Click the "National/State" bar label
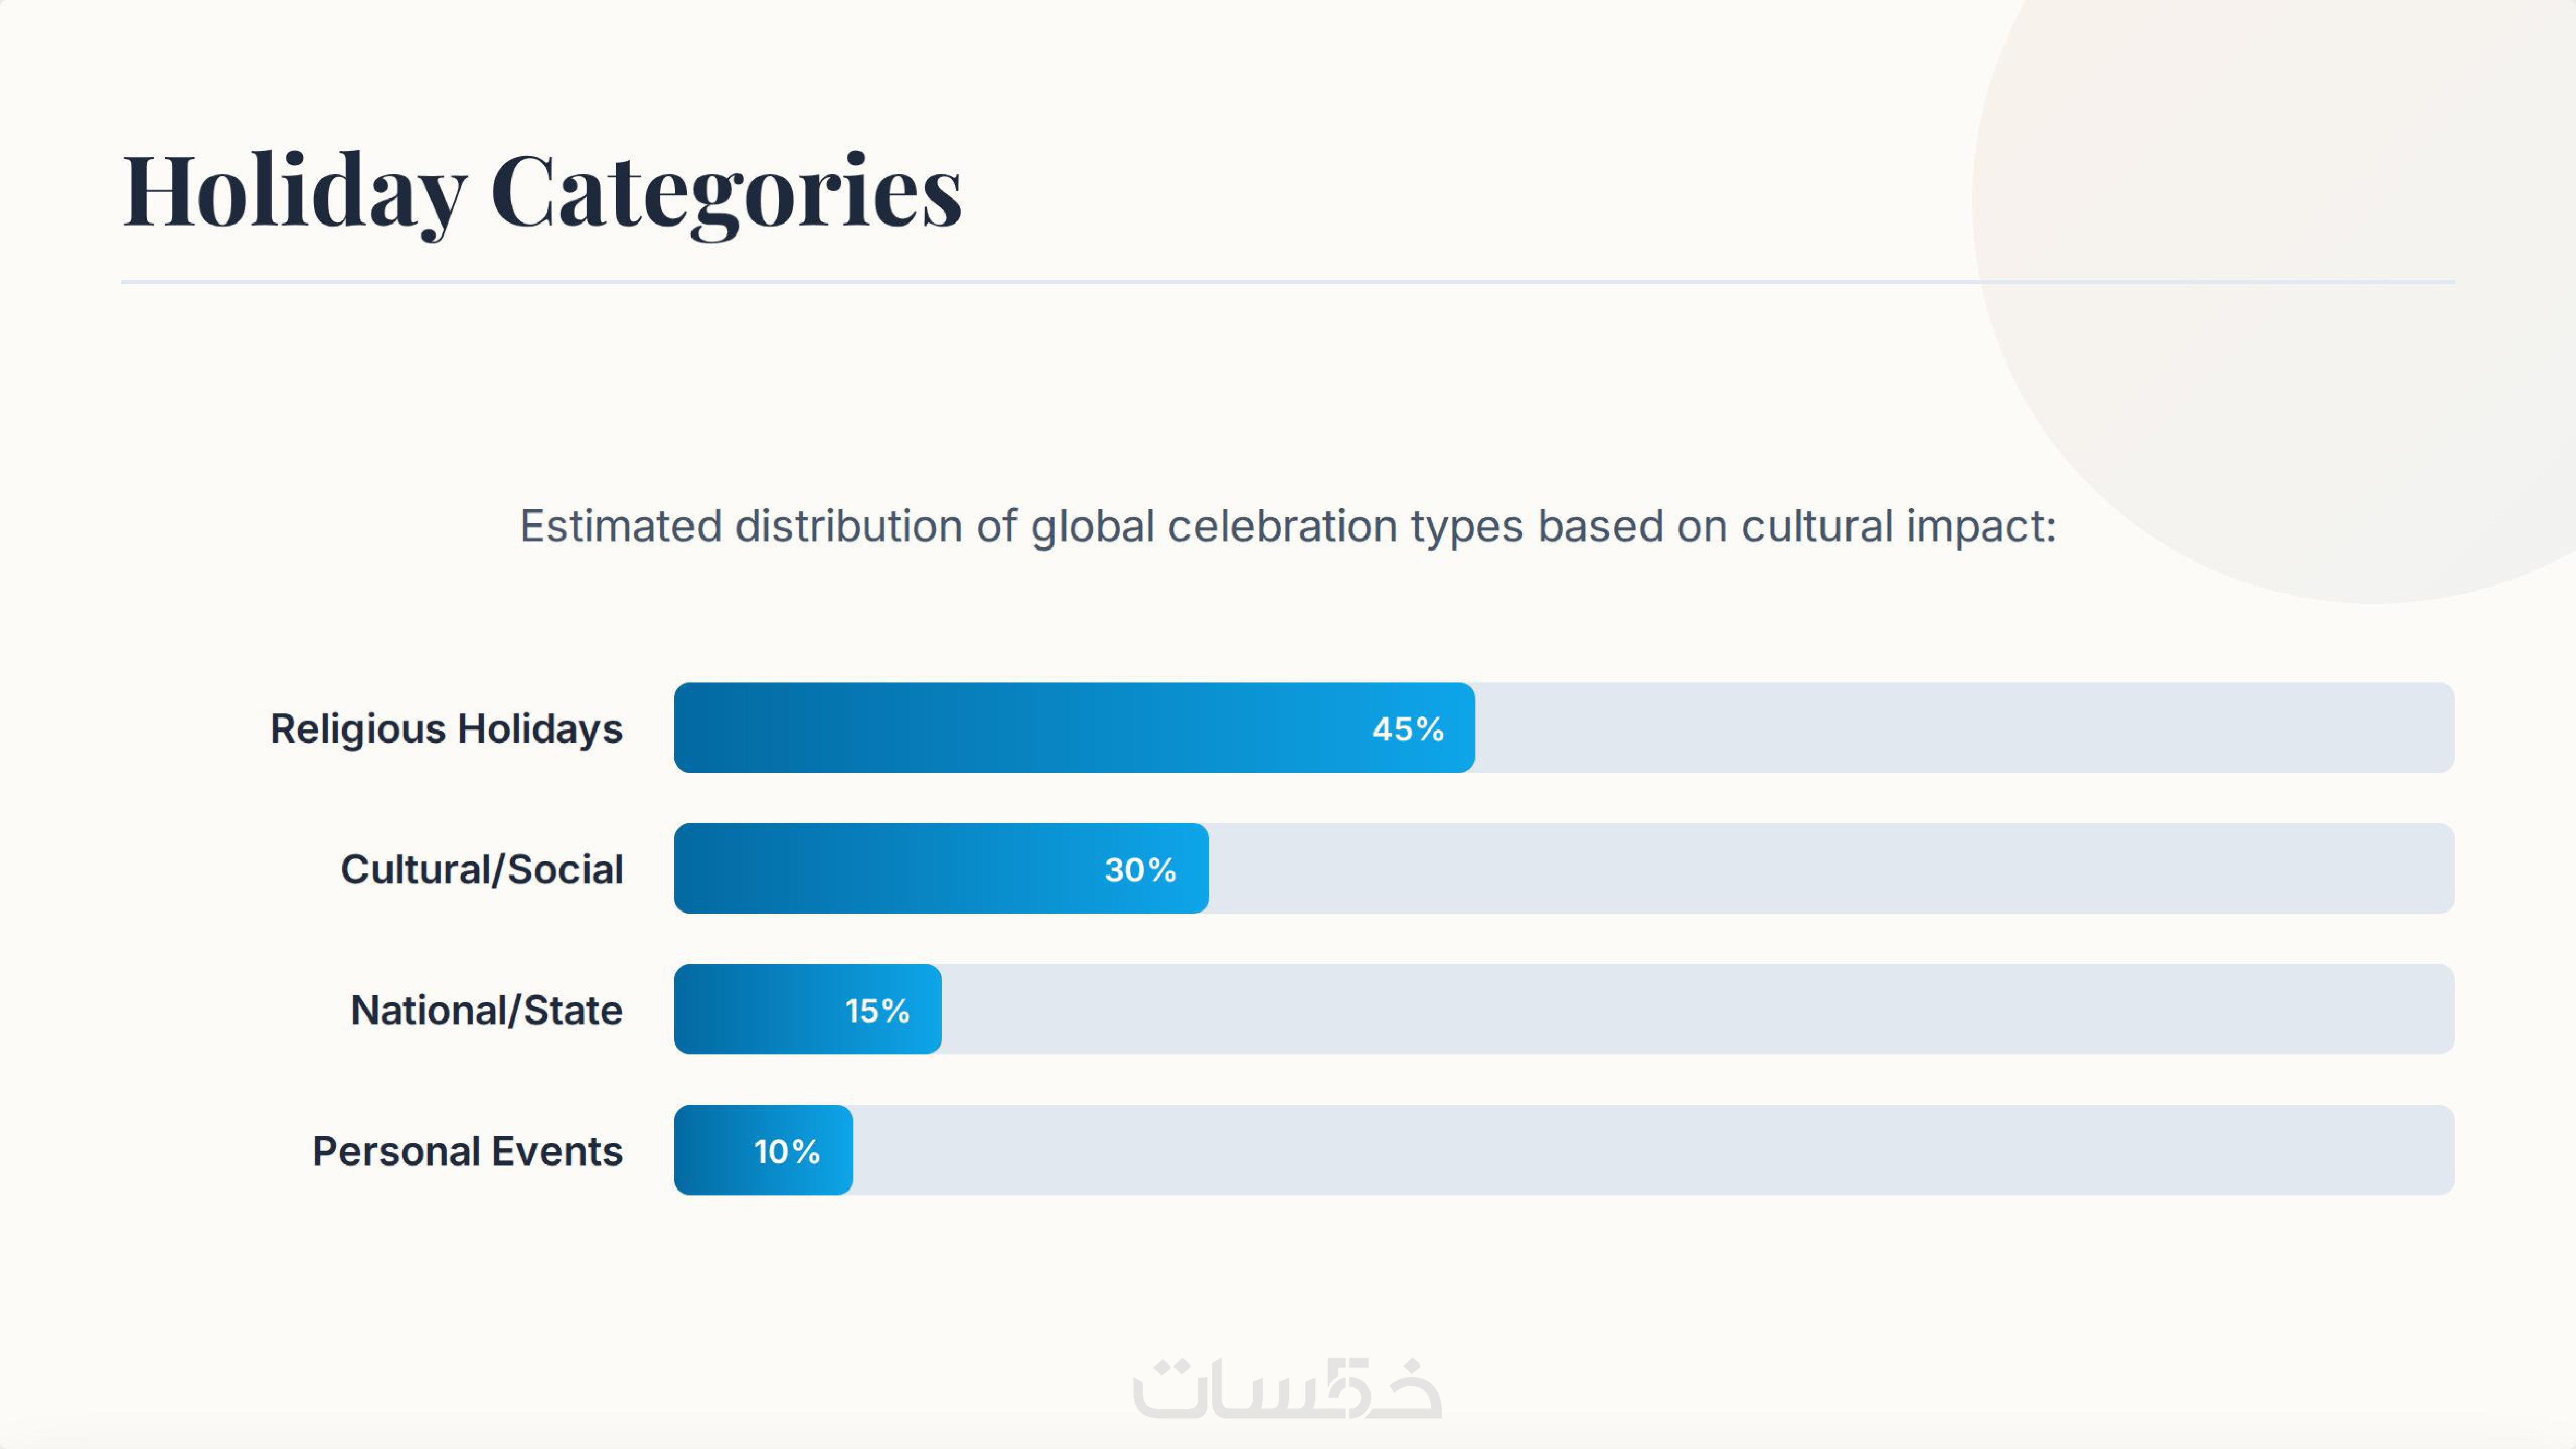This screenshot has width=2576, height=1449. [x=486, y=1010]
